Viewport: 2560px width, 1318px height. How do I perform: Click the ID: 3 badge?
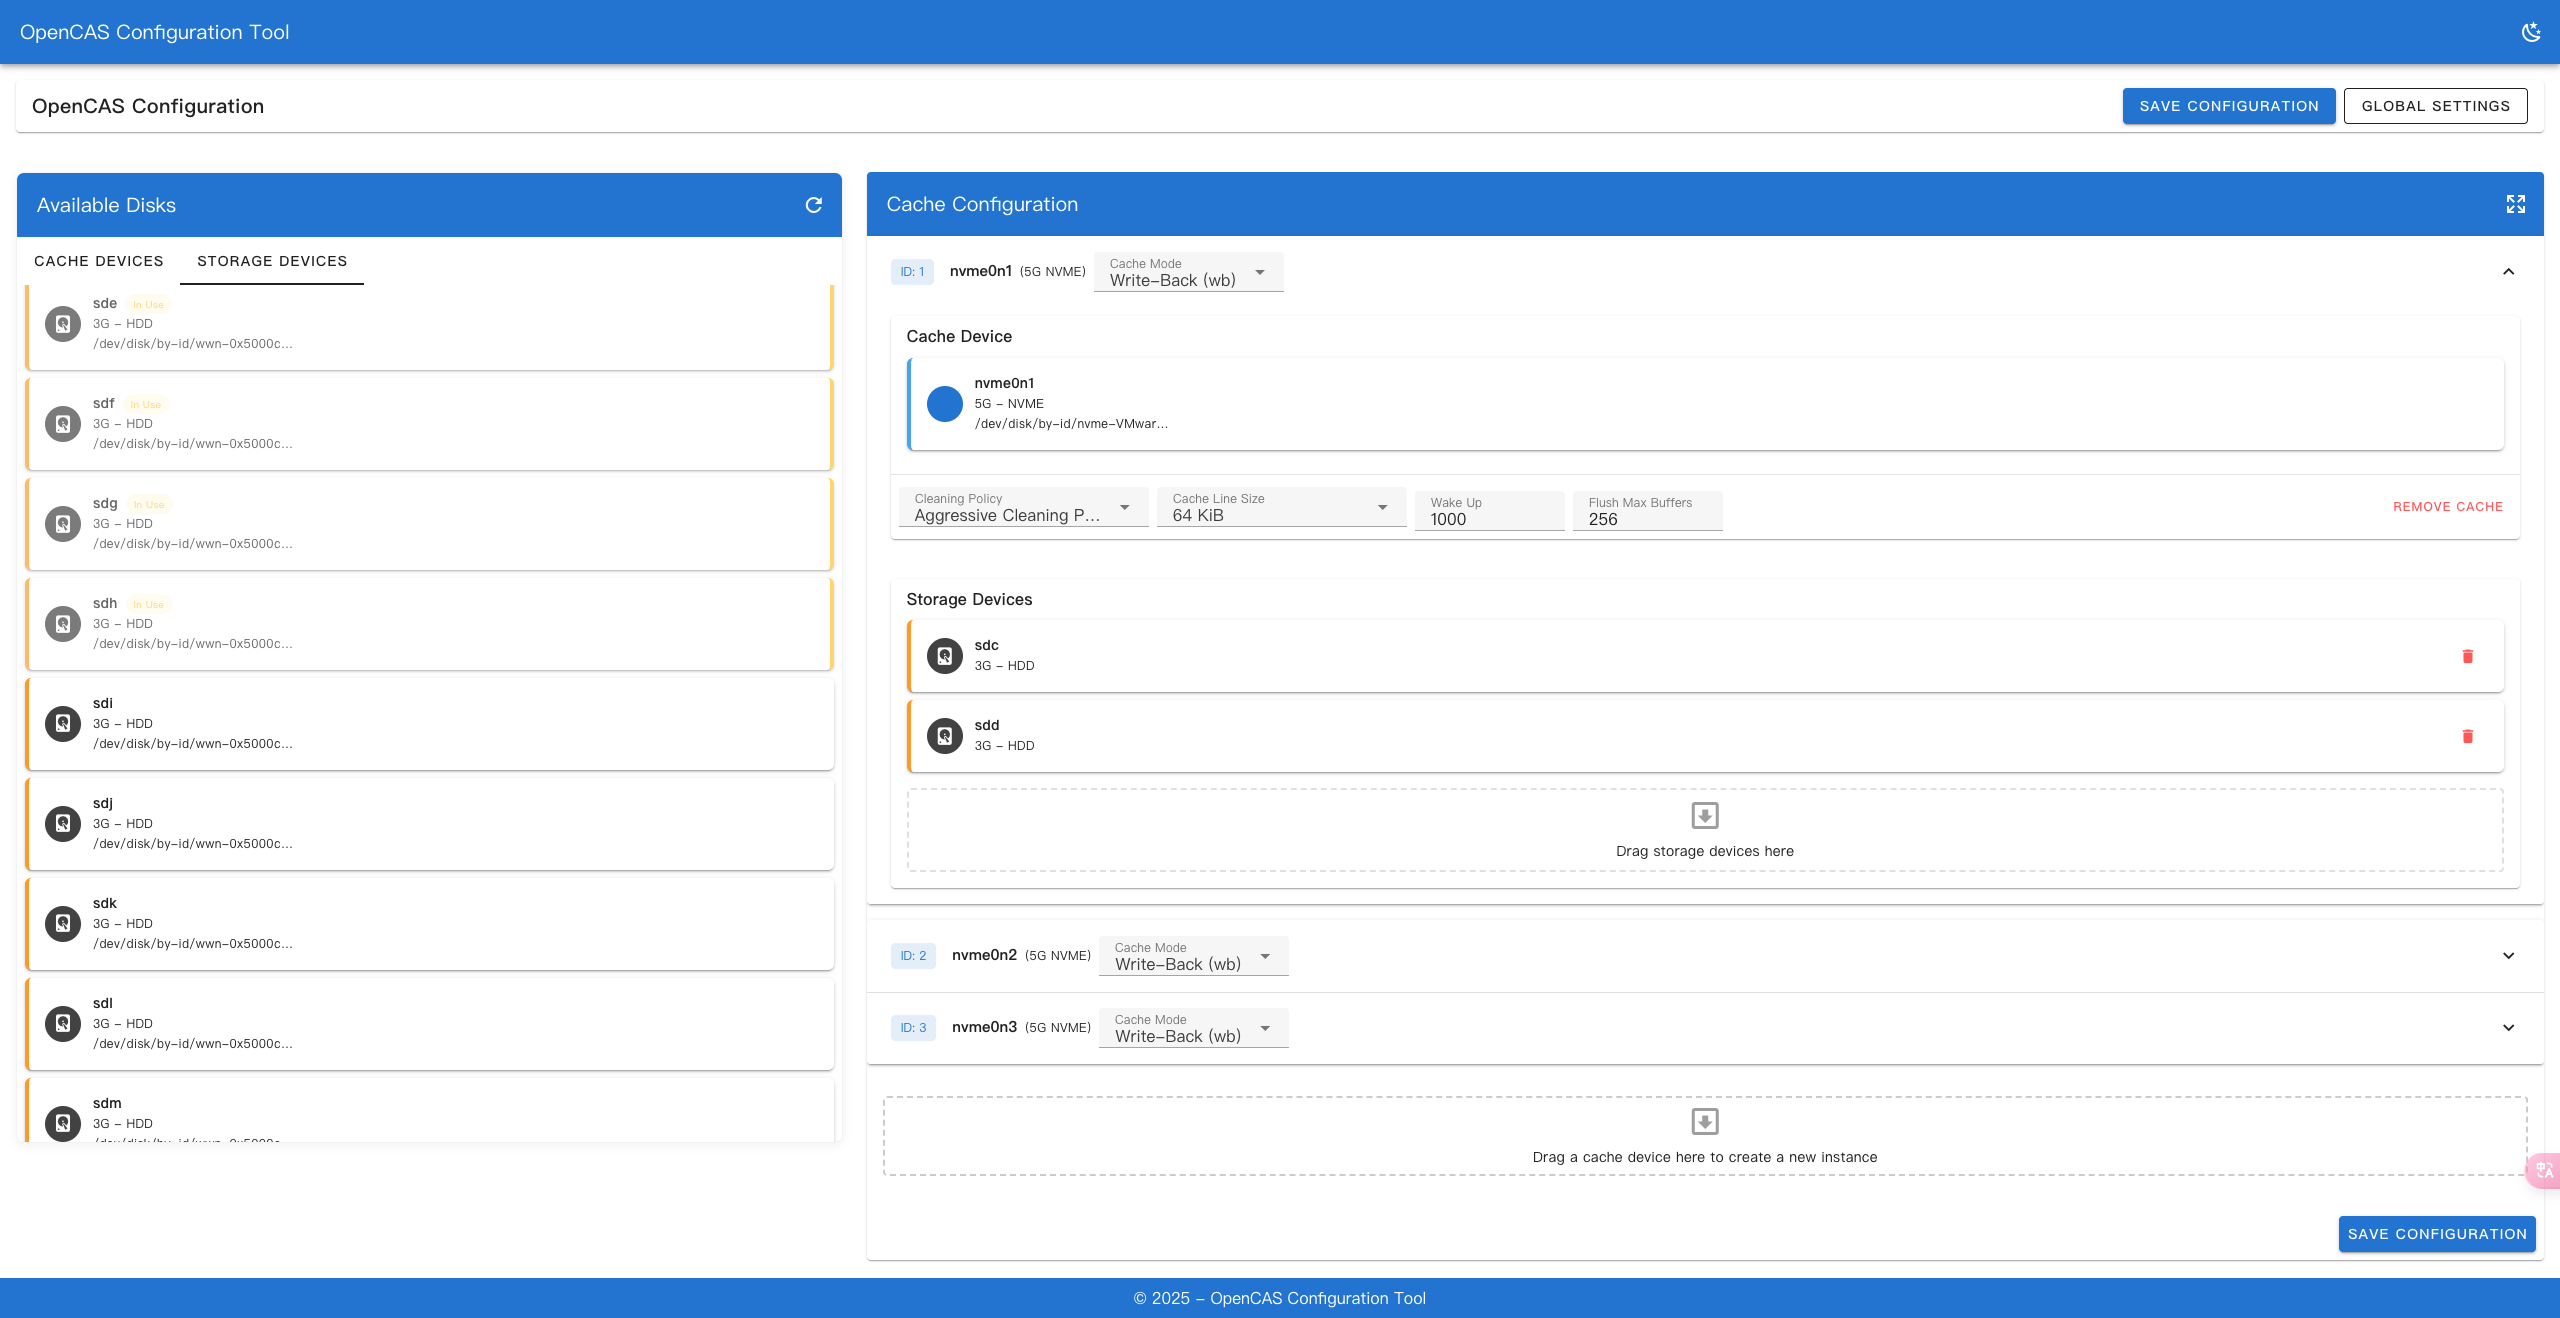coord(913,1028)
